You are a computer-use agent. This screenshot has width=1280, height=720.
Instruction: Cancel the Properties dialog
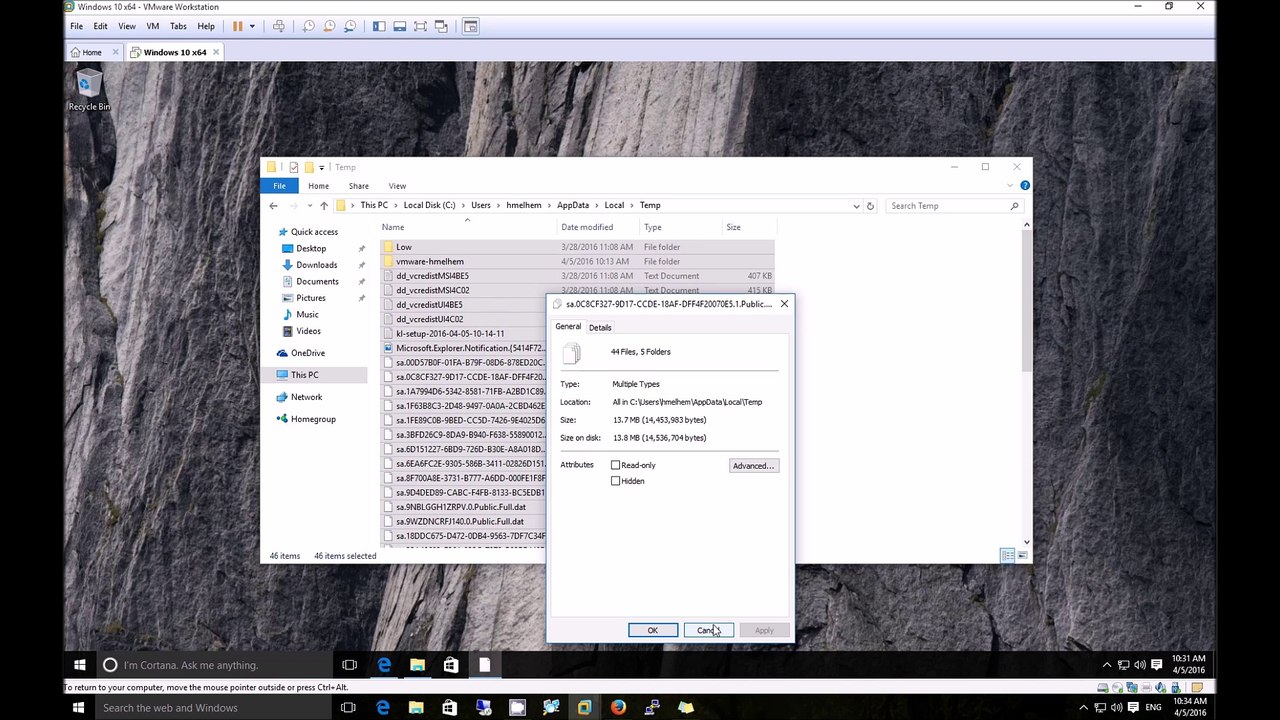click(708, 631)
